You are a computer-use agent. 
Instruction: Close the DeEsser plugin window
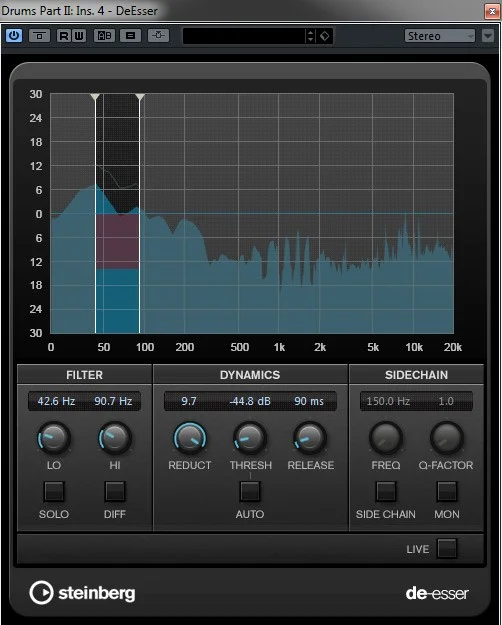coord(493,11)
